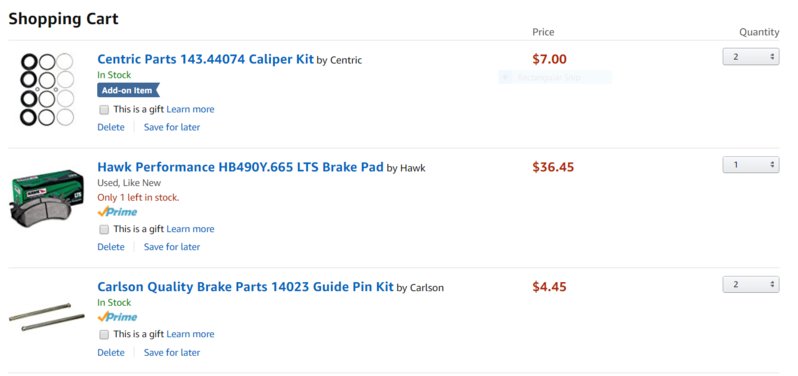Click the Add-on Item badge
Viewport: 798px width, 376px height.
pyautogui.click(x=128, y=91)
